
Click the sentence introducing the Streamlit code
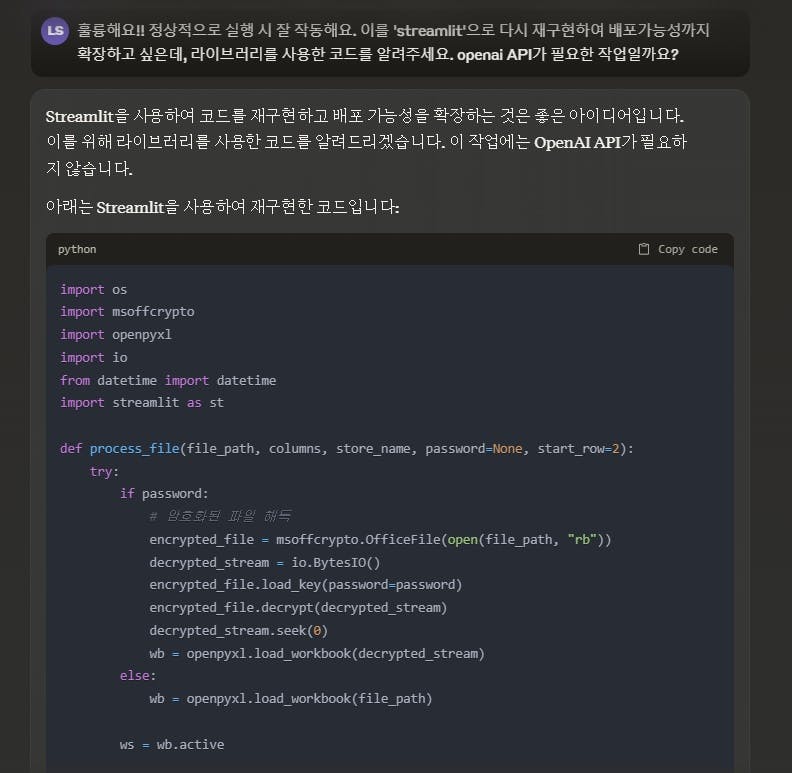222,207
